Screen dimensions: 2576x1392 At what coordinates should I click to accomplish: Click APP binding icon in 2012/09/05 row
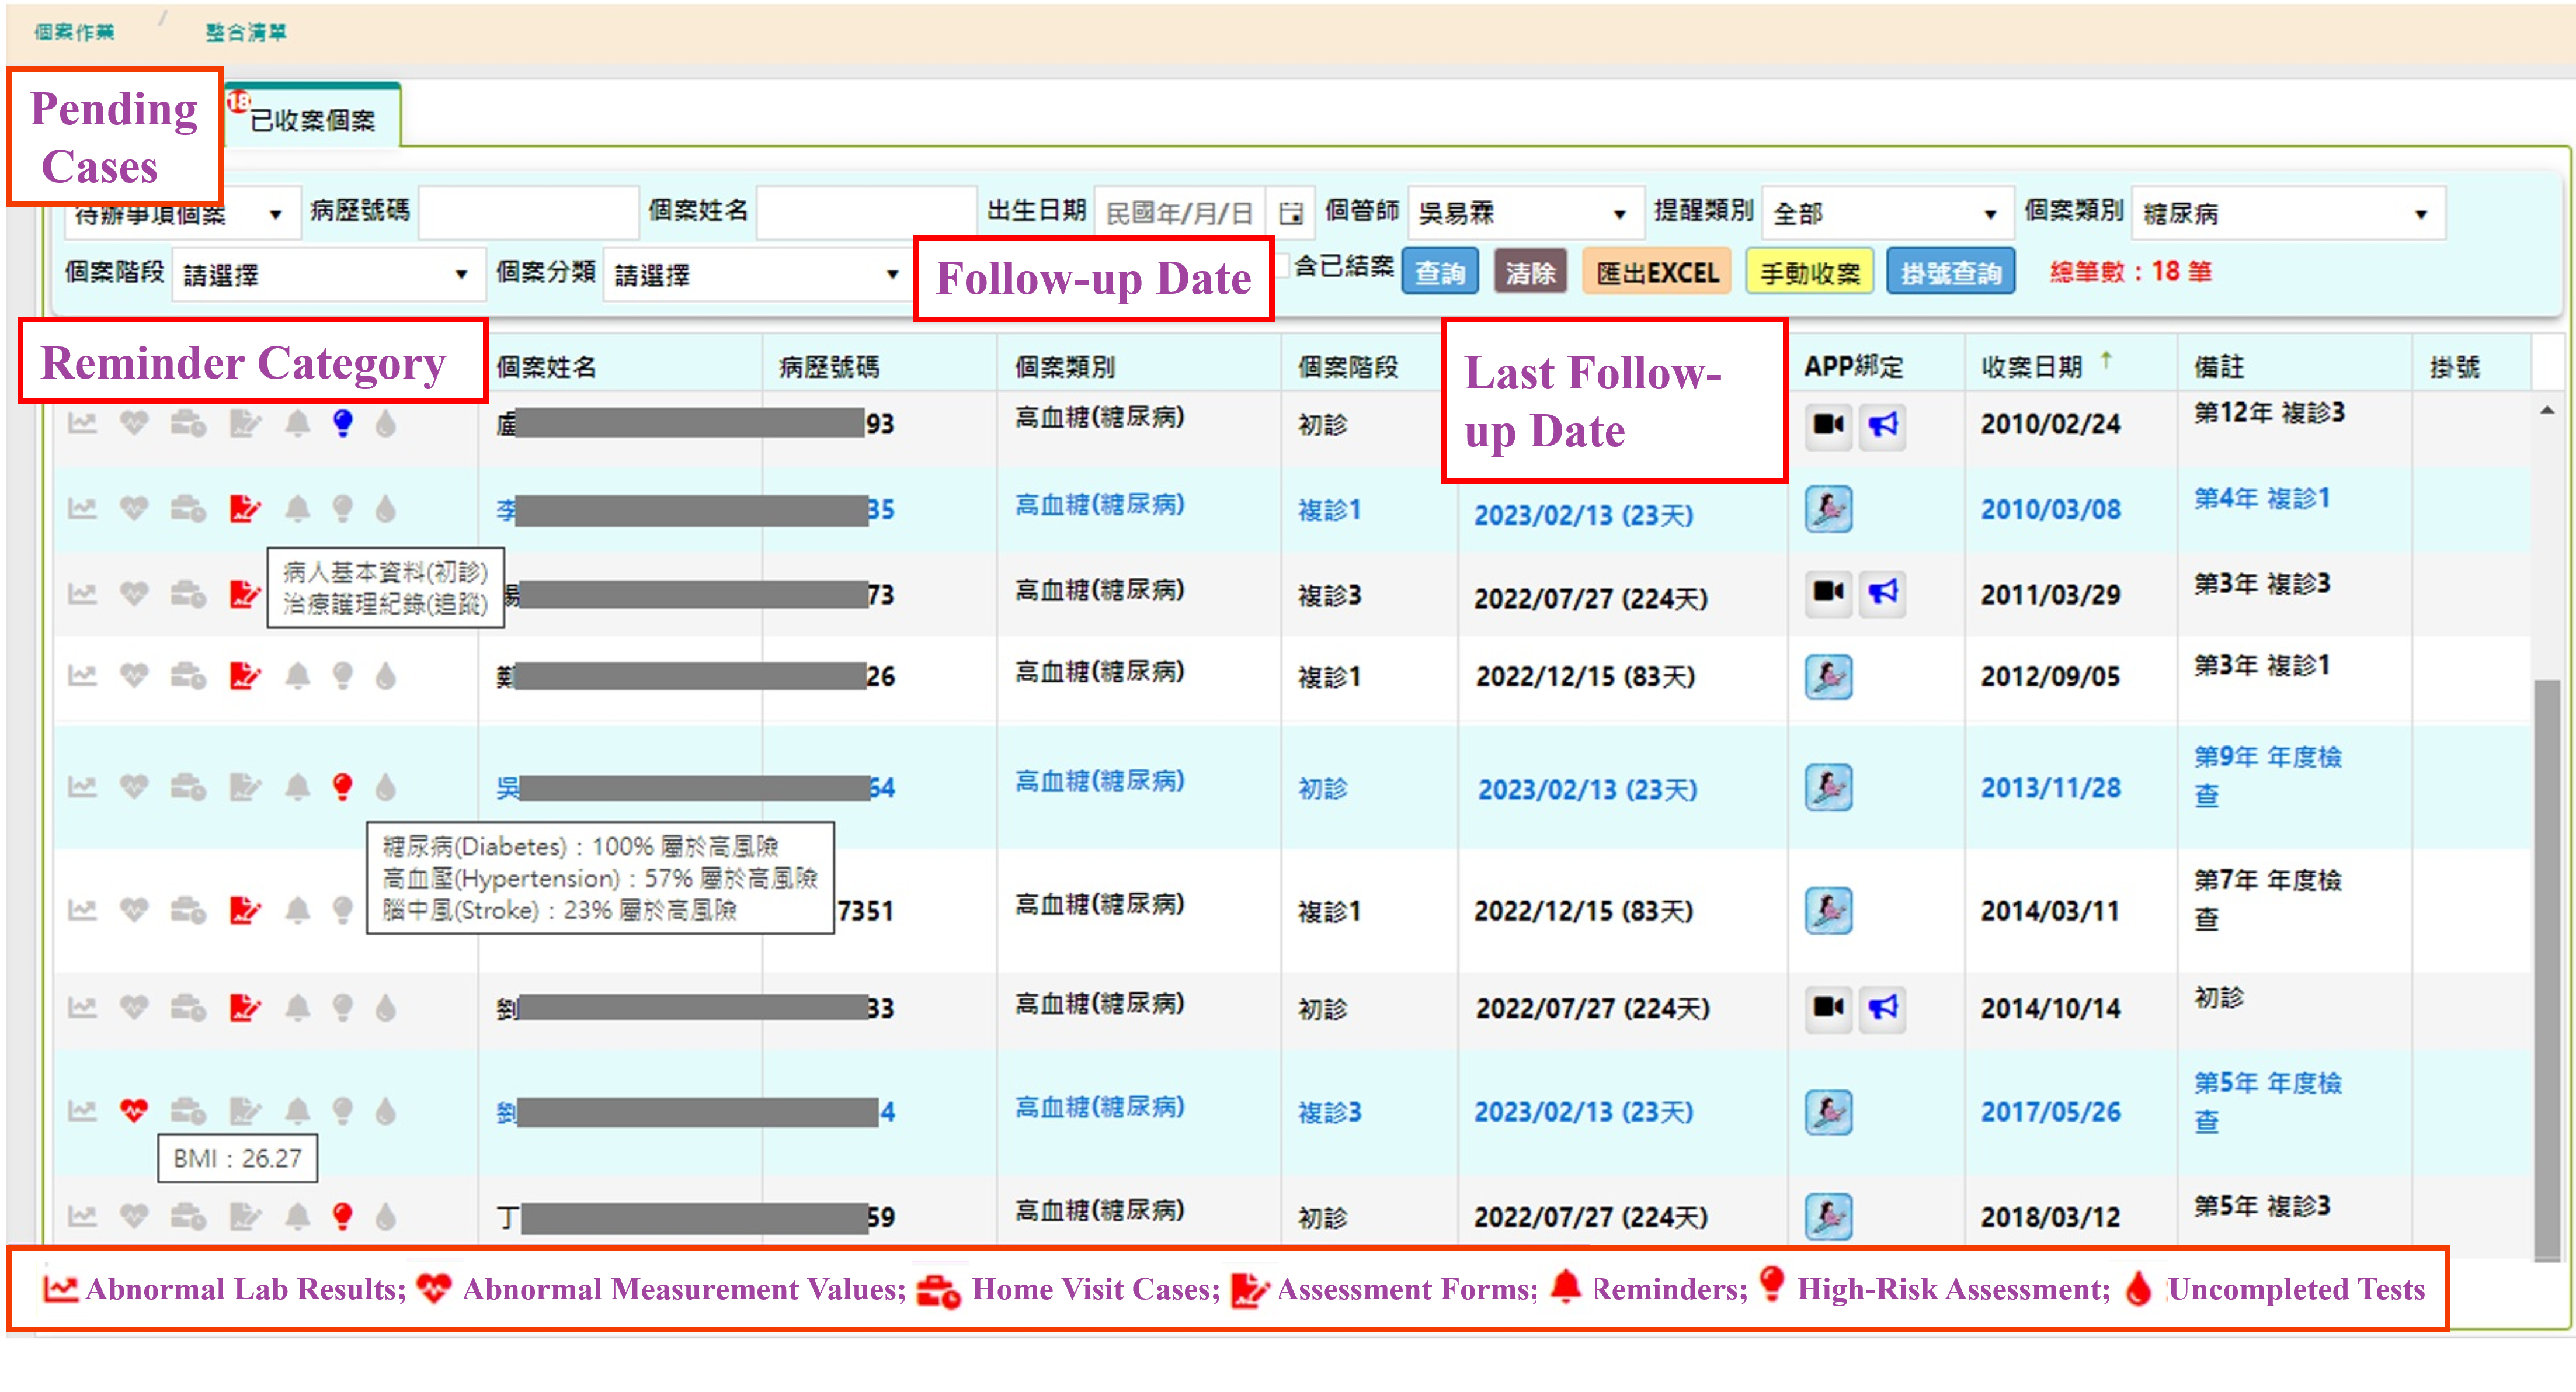coord(1829,677)
